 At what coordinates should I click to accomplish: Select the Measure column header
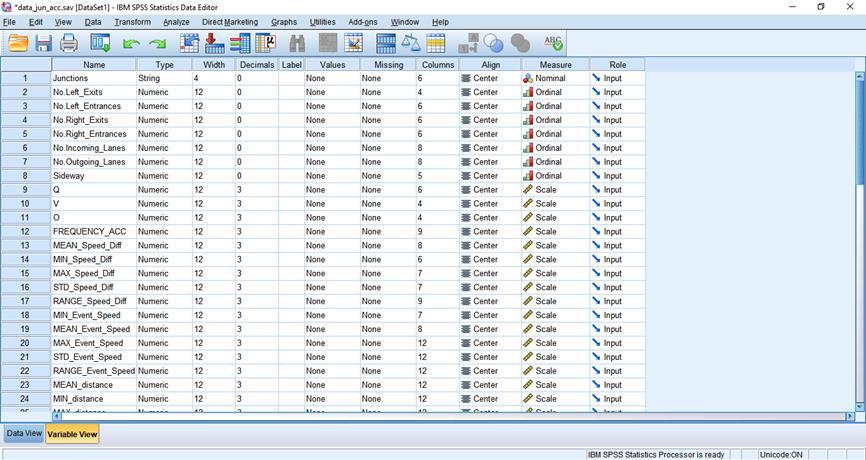point(556,65)
